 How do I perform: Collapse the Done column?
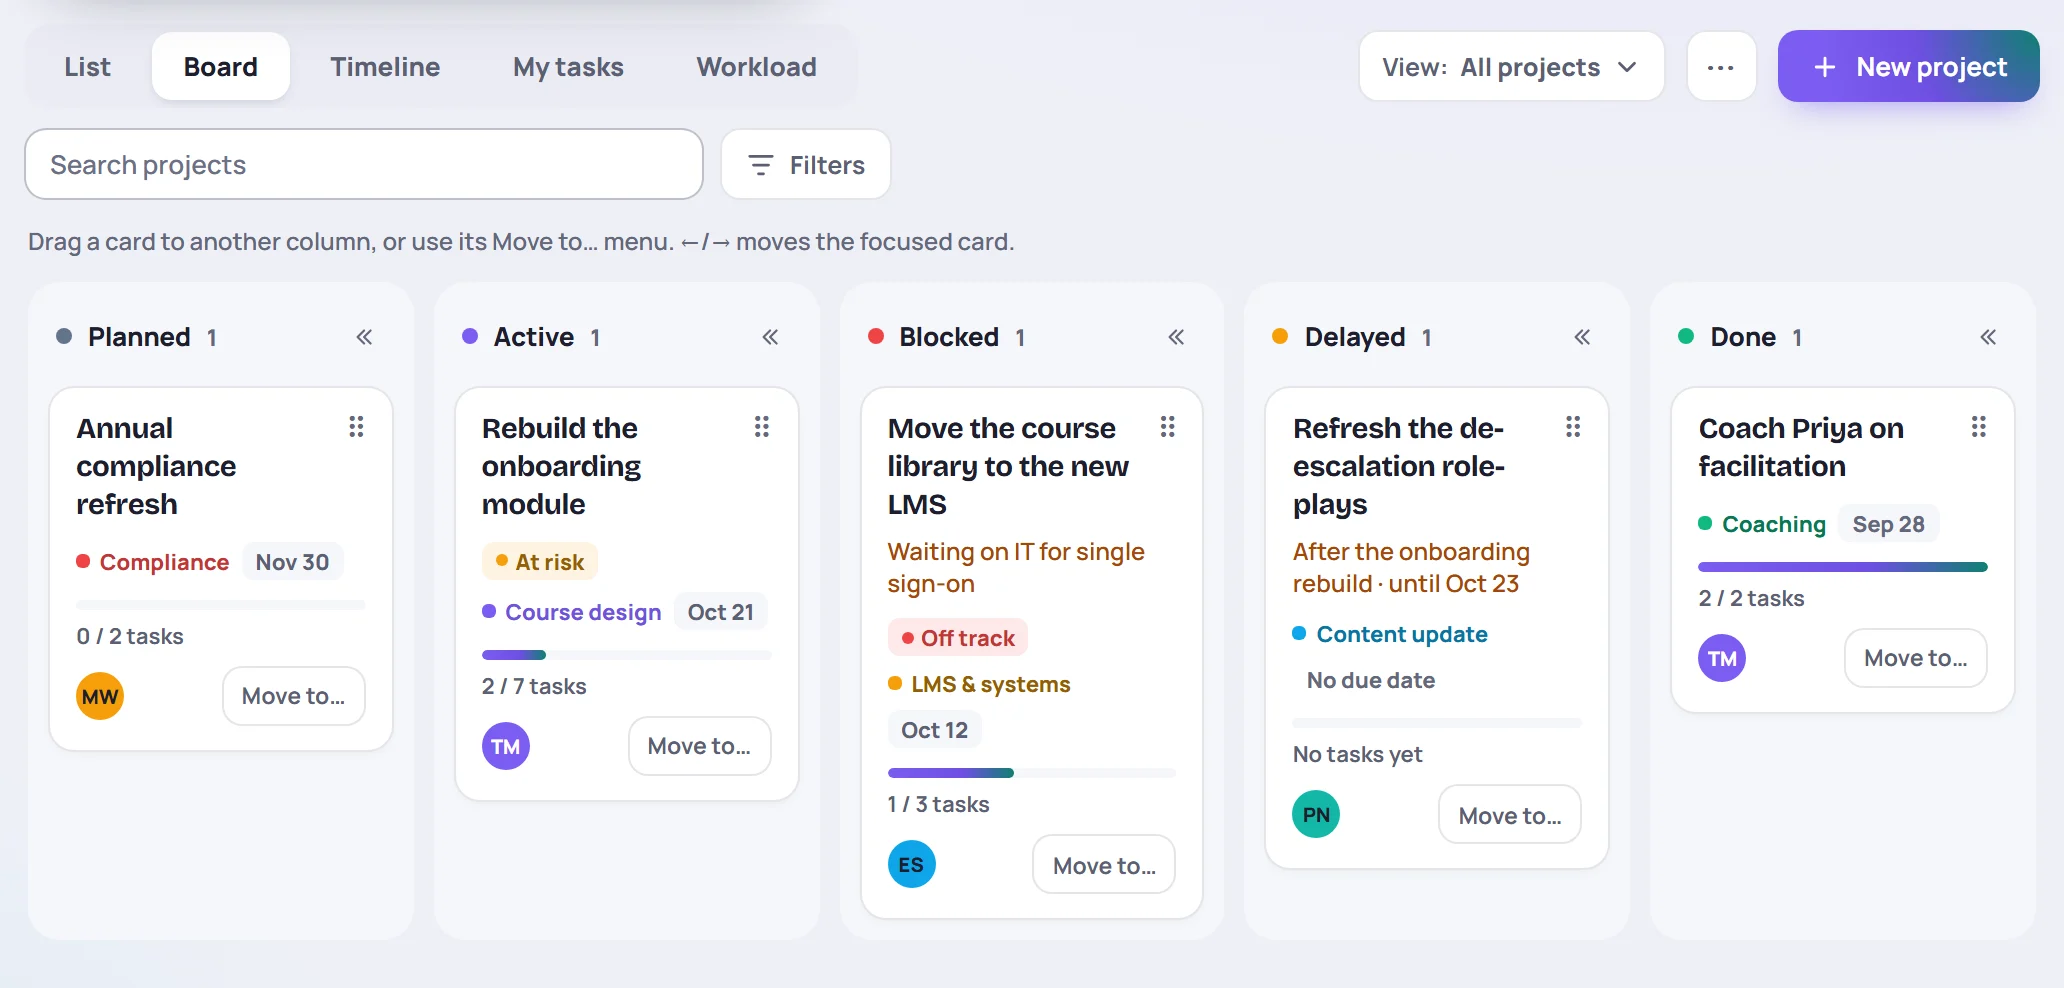click(1988, 337)
